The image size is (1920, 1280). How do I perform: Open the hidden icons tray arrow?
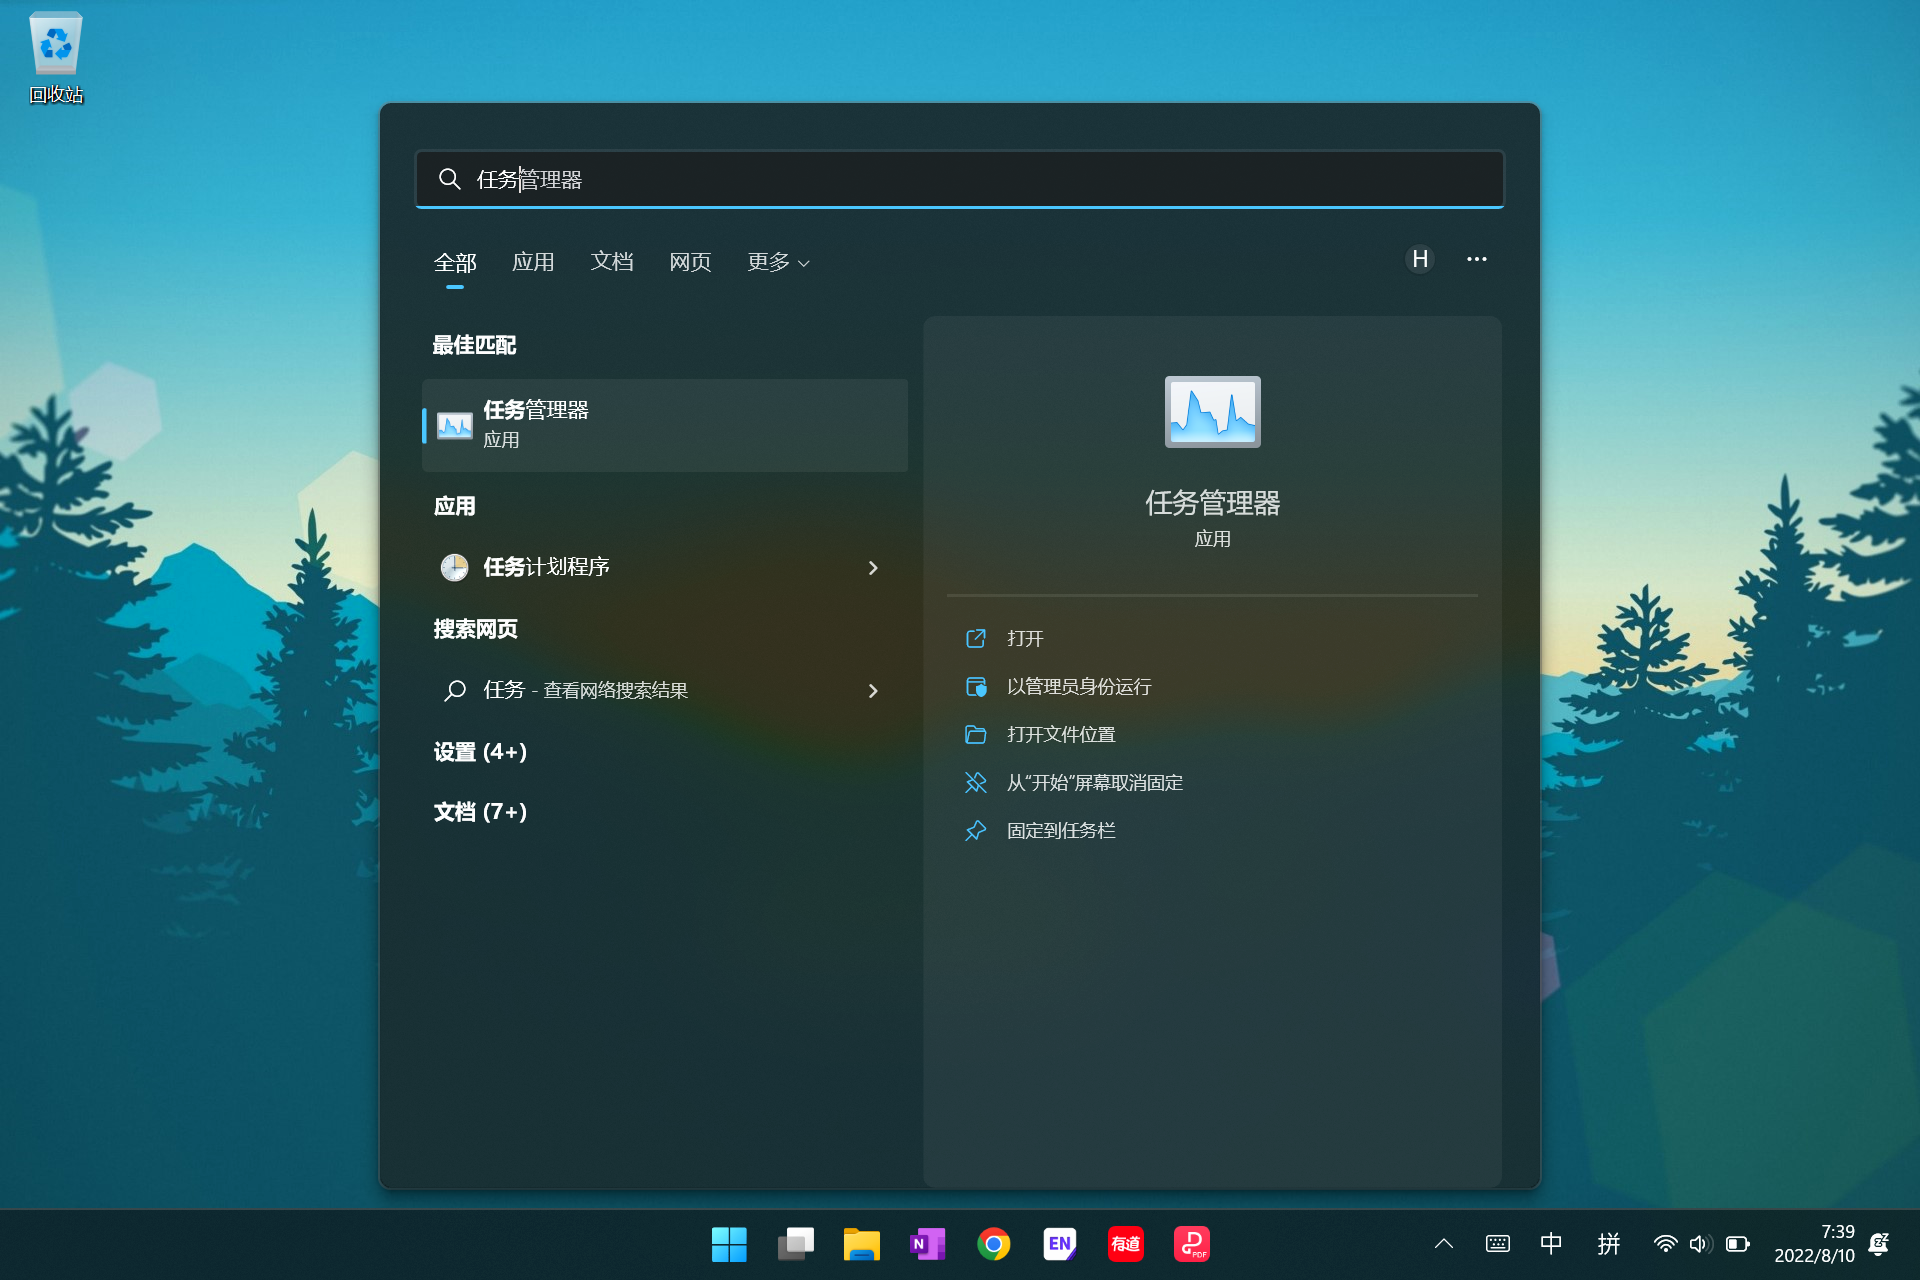pyautogui.click(x=1444, y=1243)
